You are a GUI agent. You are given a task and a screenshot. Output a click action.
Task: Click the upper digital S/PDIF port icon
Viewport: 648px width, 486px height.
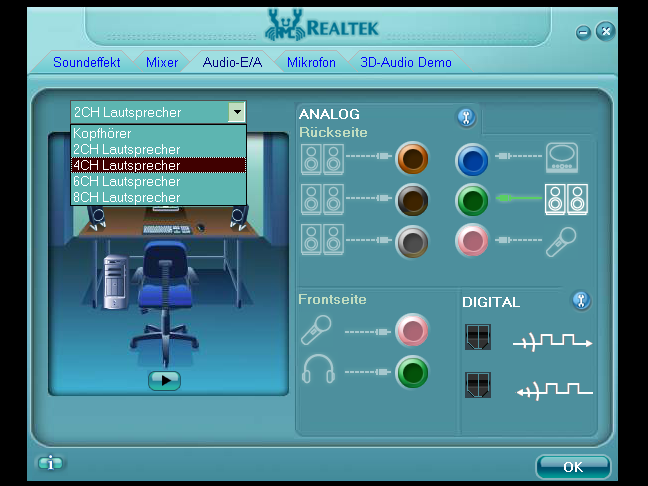(x=478, y=337)
